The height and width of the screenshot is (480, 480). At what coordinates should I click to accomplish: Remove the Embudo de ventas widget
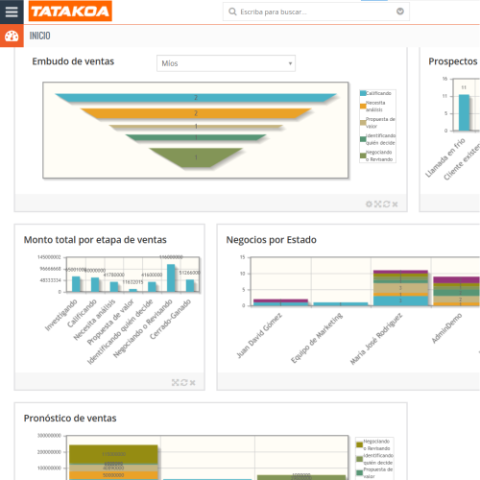pyautogui.click(x=395, y=204)
